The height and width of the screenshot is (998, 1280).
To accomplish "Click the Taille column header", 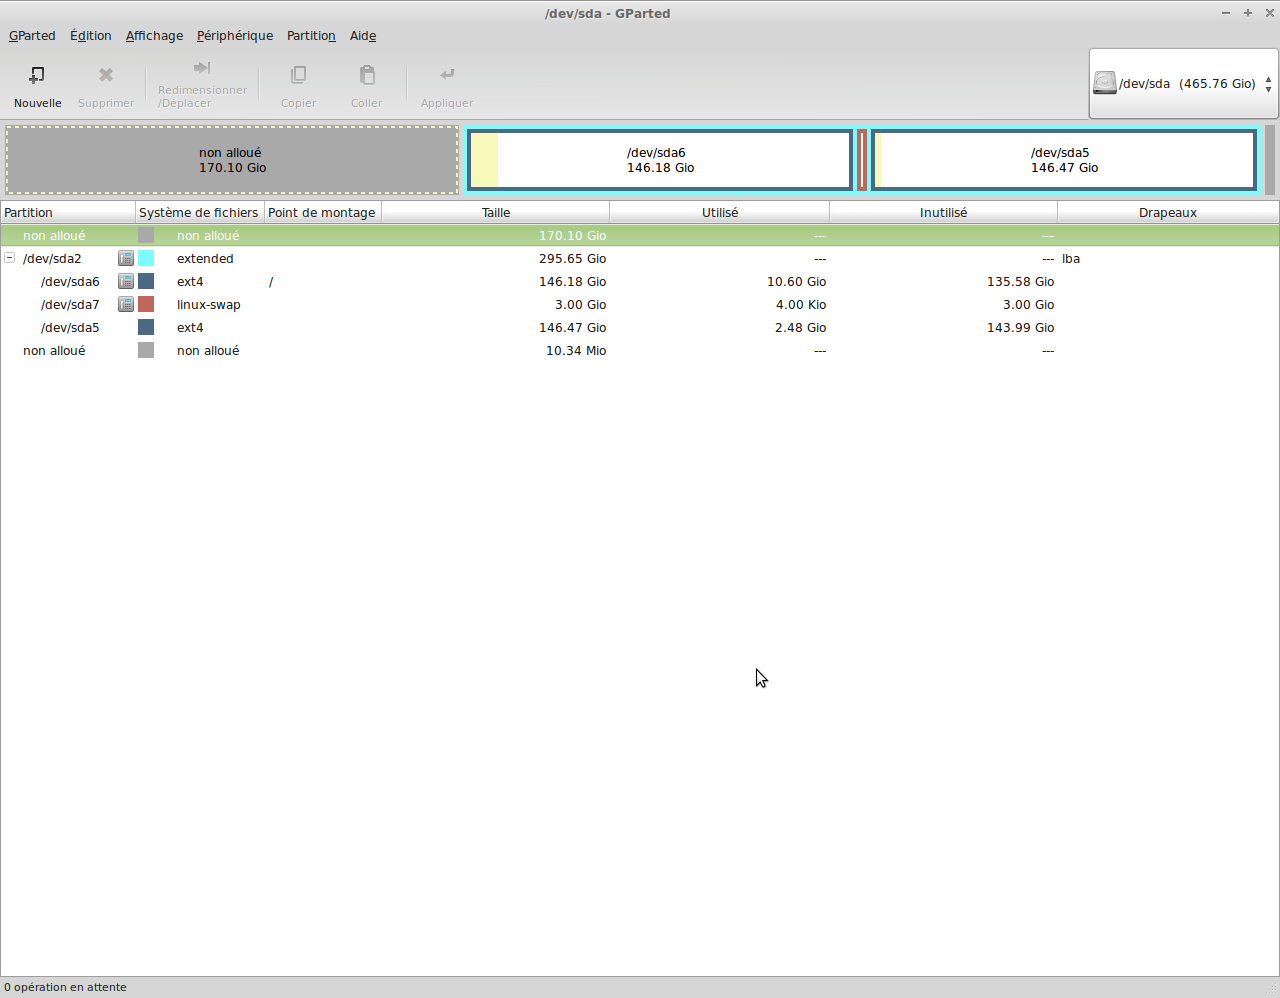I will 496,212.
